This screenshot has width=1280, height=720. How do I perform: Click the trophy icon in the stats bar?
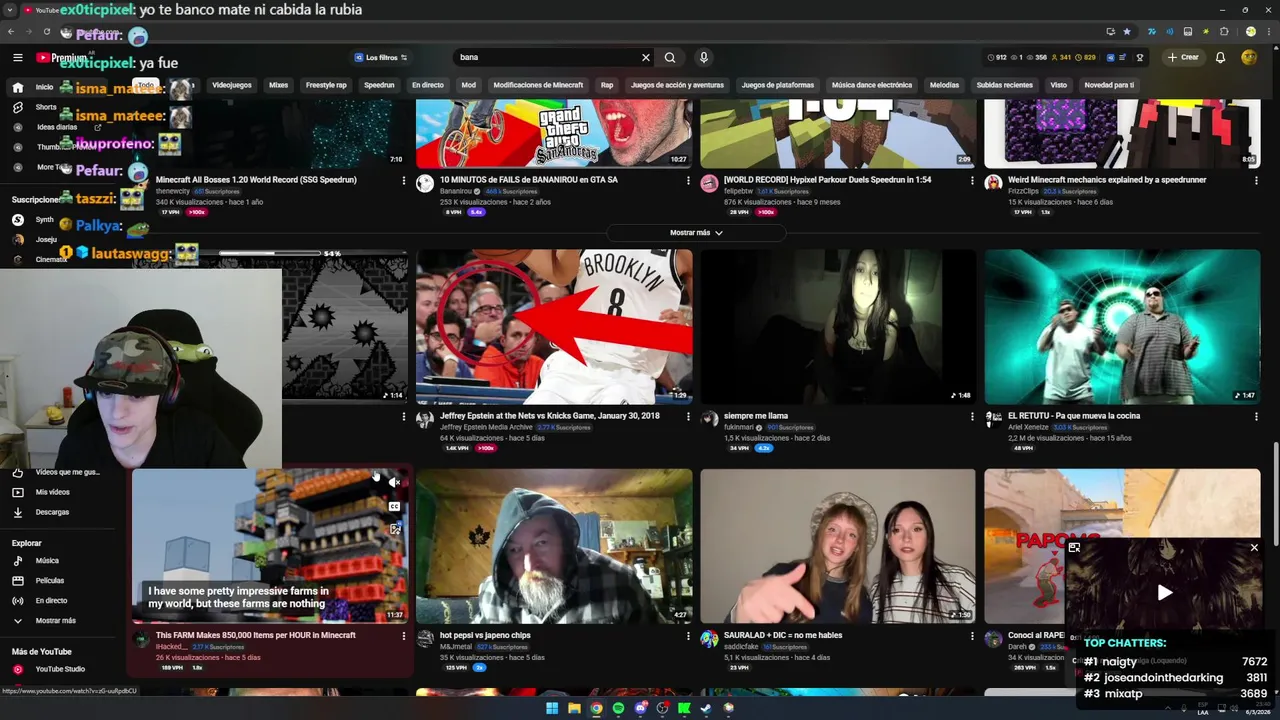pyautogui.click(x=1140, y=57)
